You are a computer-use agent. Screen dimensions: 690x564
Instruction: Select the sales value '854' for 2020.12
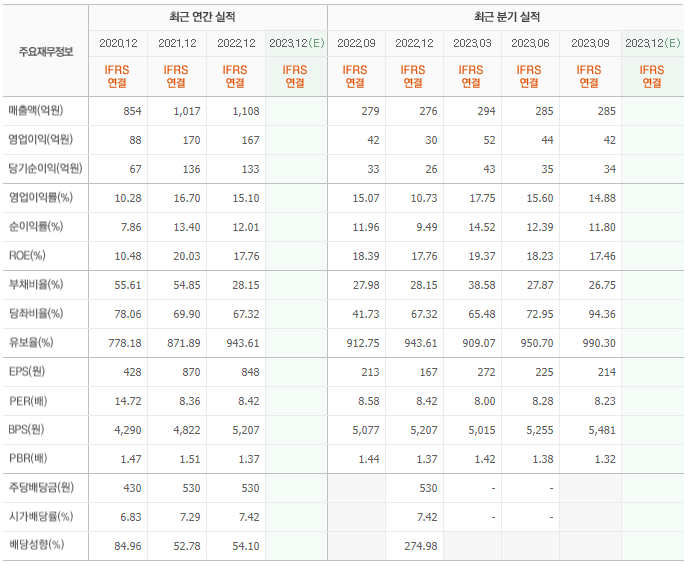coord(132,111)
